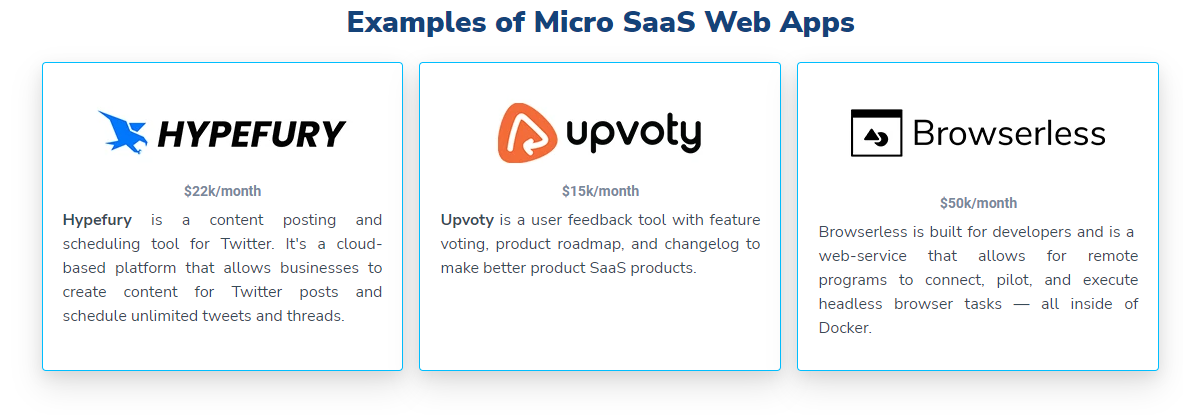Viewport: 1183px width, 415px height.
Task: Click the word Docker in Browserless text
Action: click(844, 327)
